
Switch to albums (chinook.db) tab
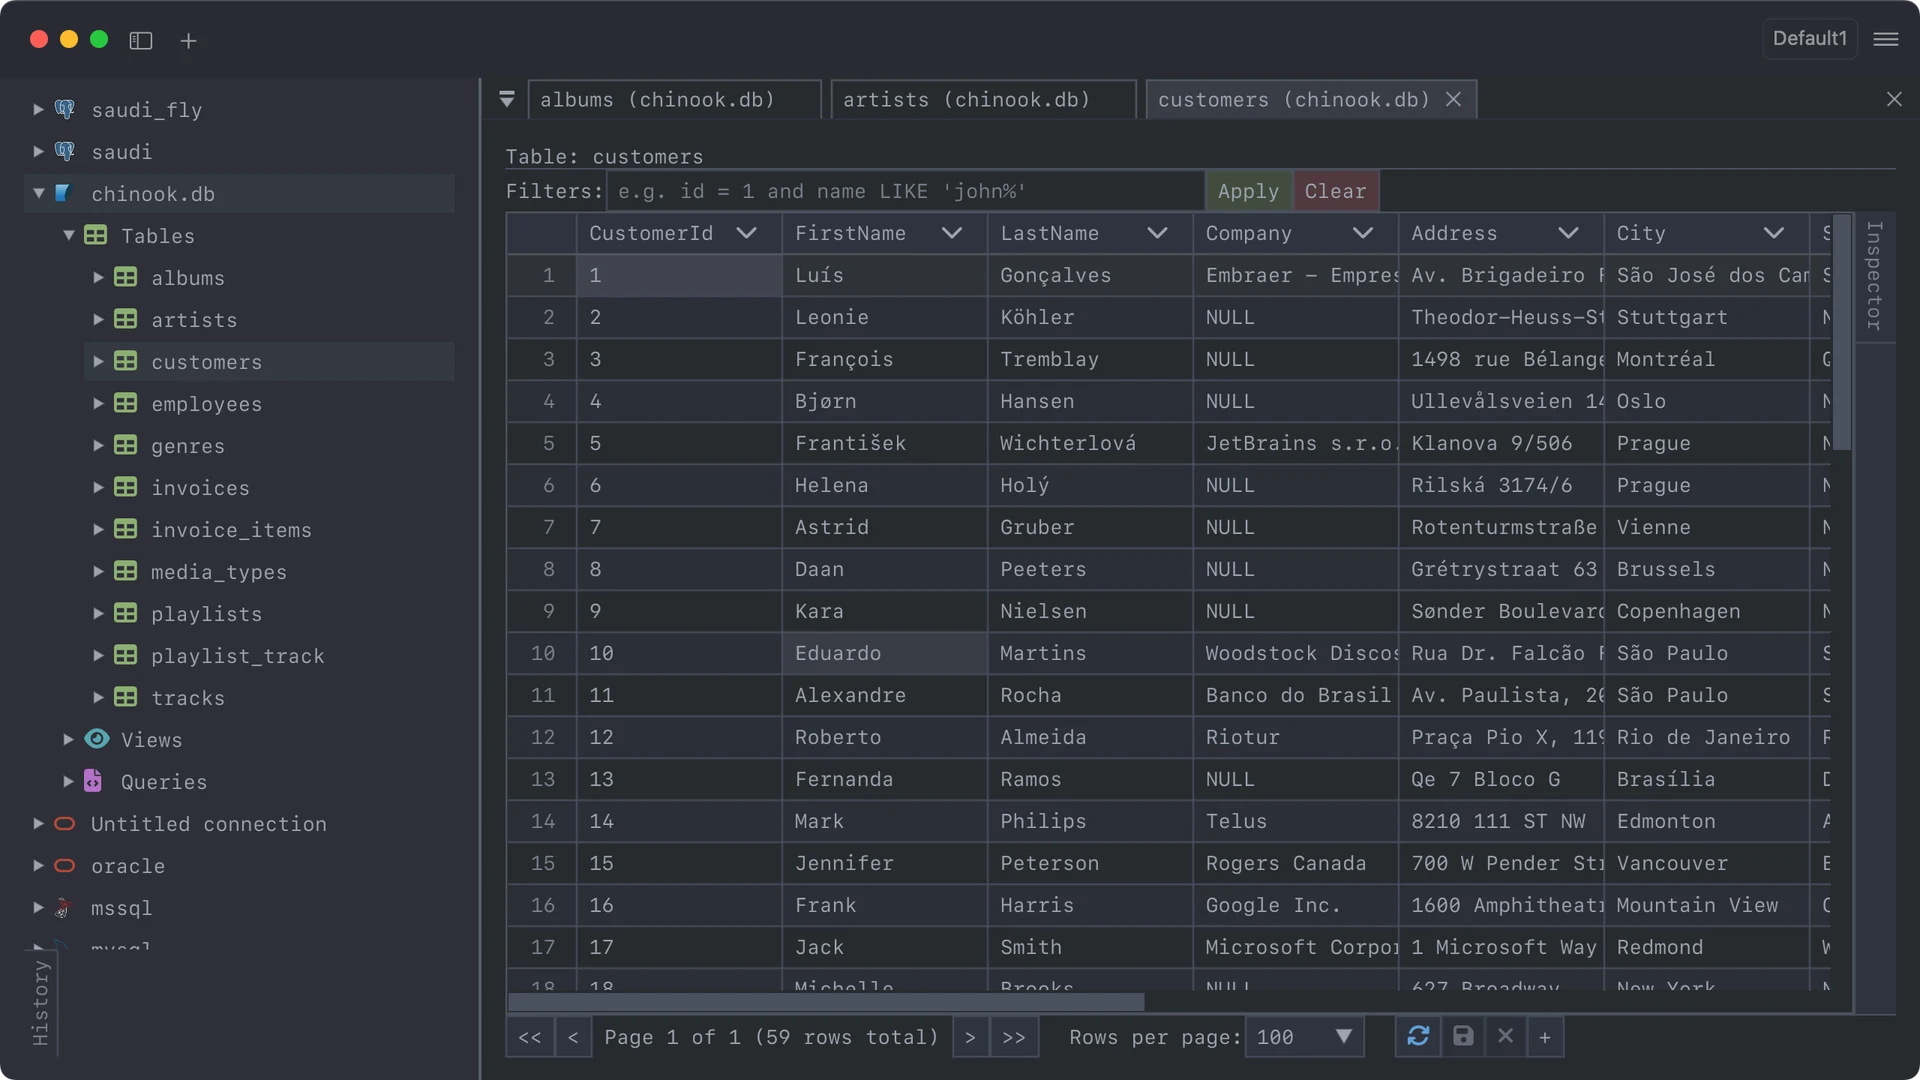tap(674, 99)
